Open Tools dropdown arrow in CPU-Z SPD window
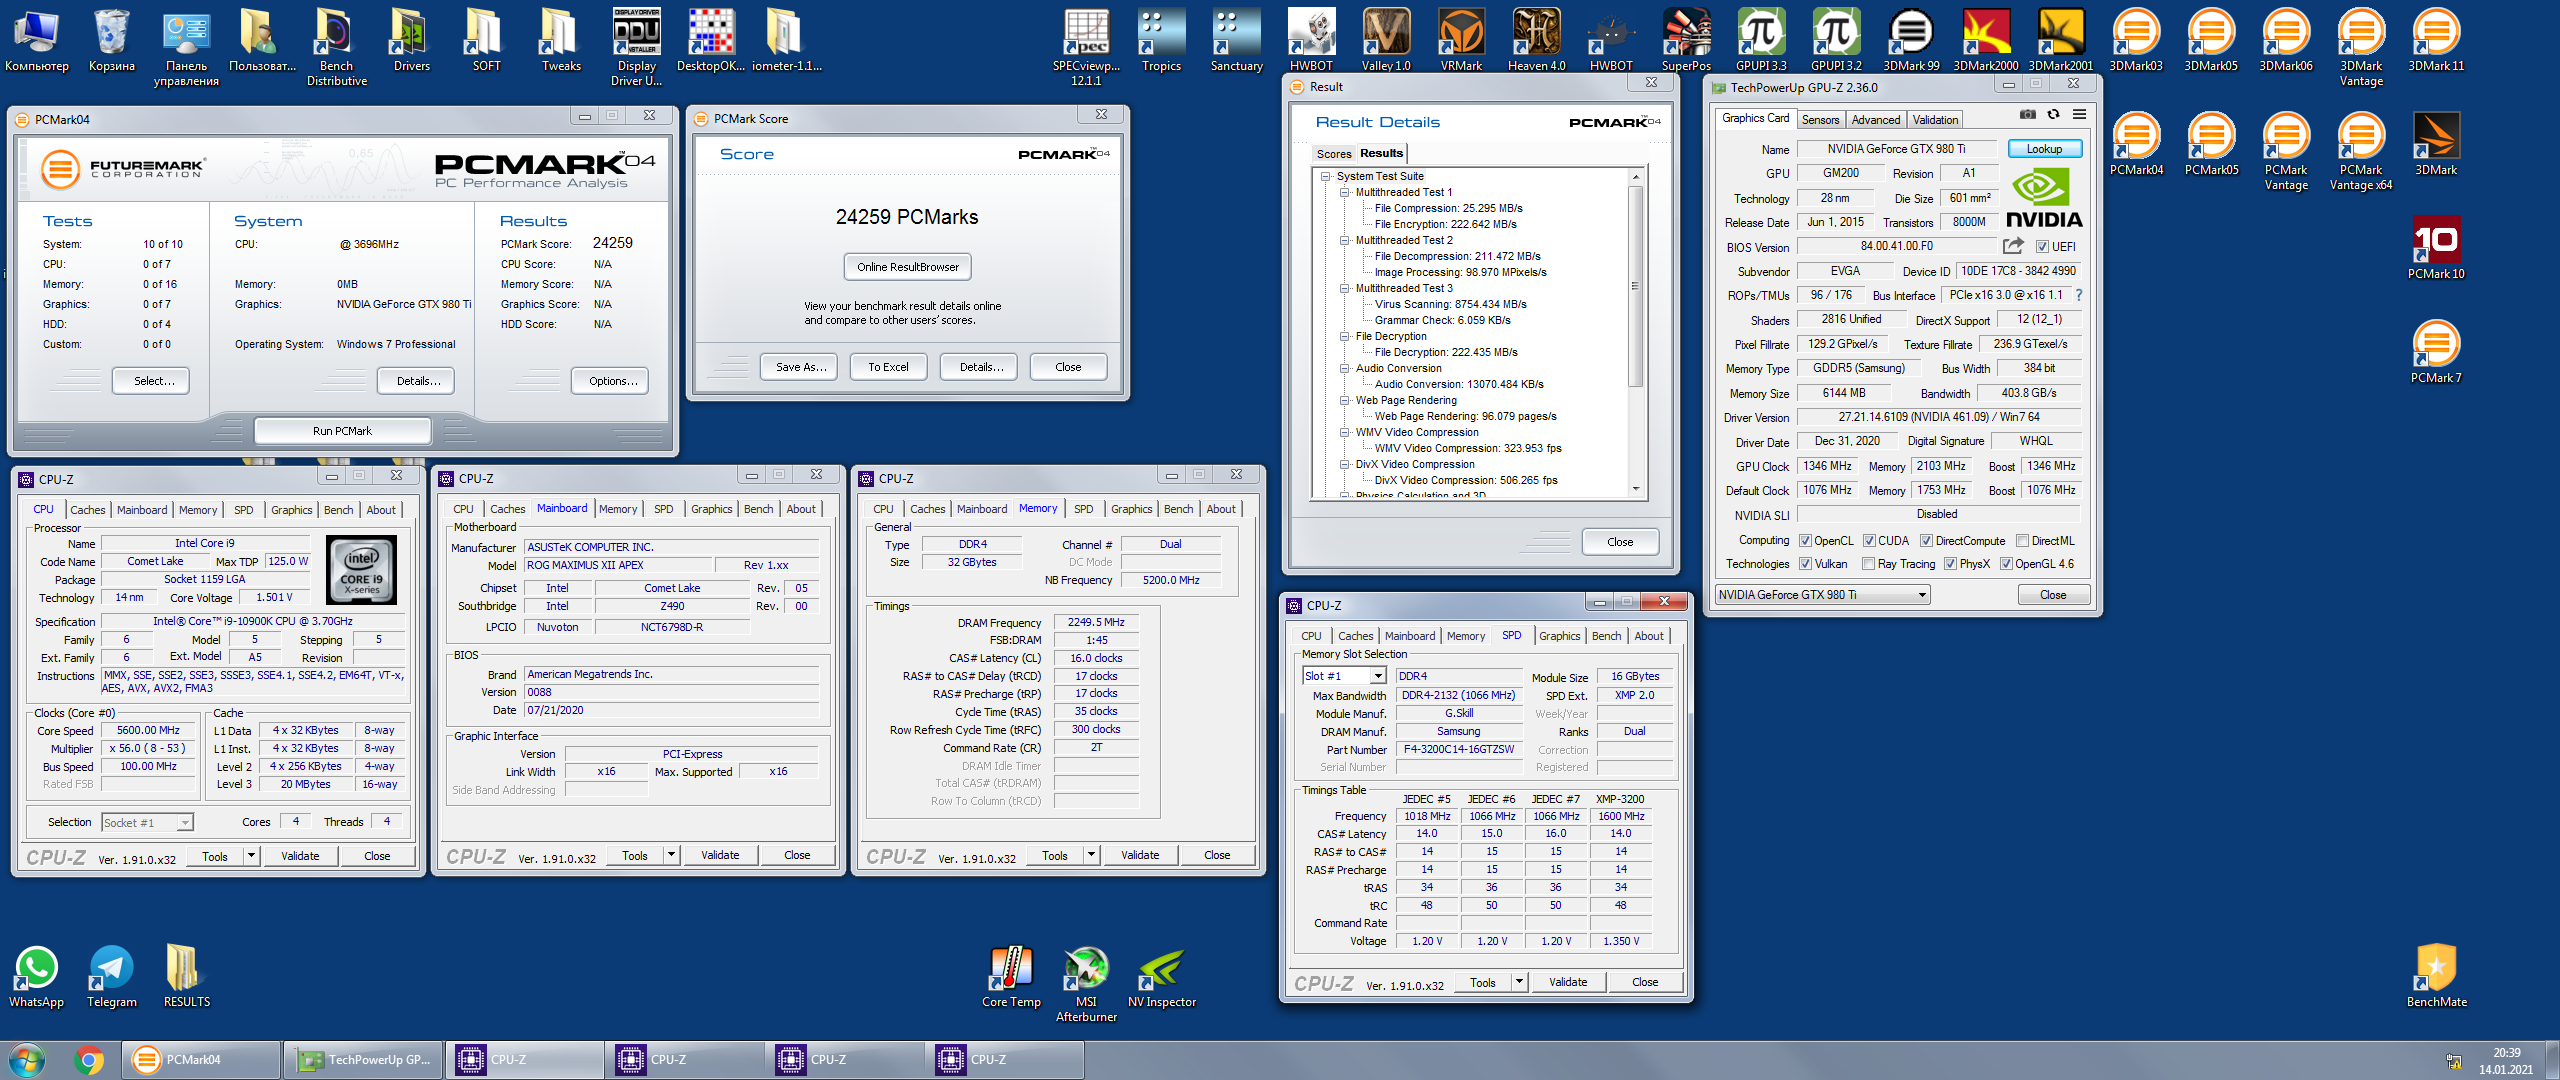The image size is (2560, 1080). 1519,983
